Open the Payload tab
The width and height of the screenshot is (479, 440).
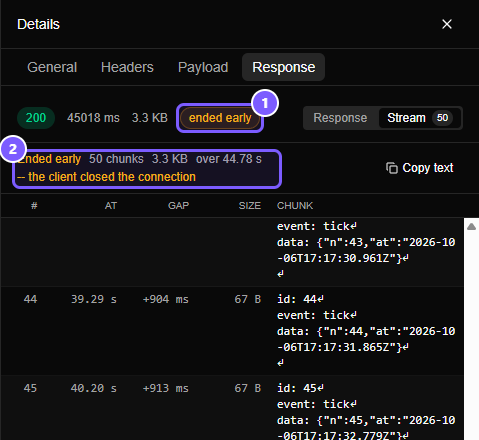[x=203, y=67]
